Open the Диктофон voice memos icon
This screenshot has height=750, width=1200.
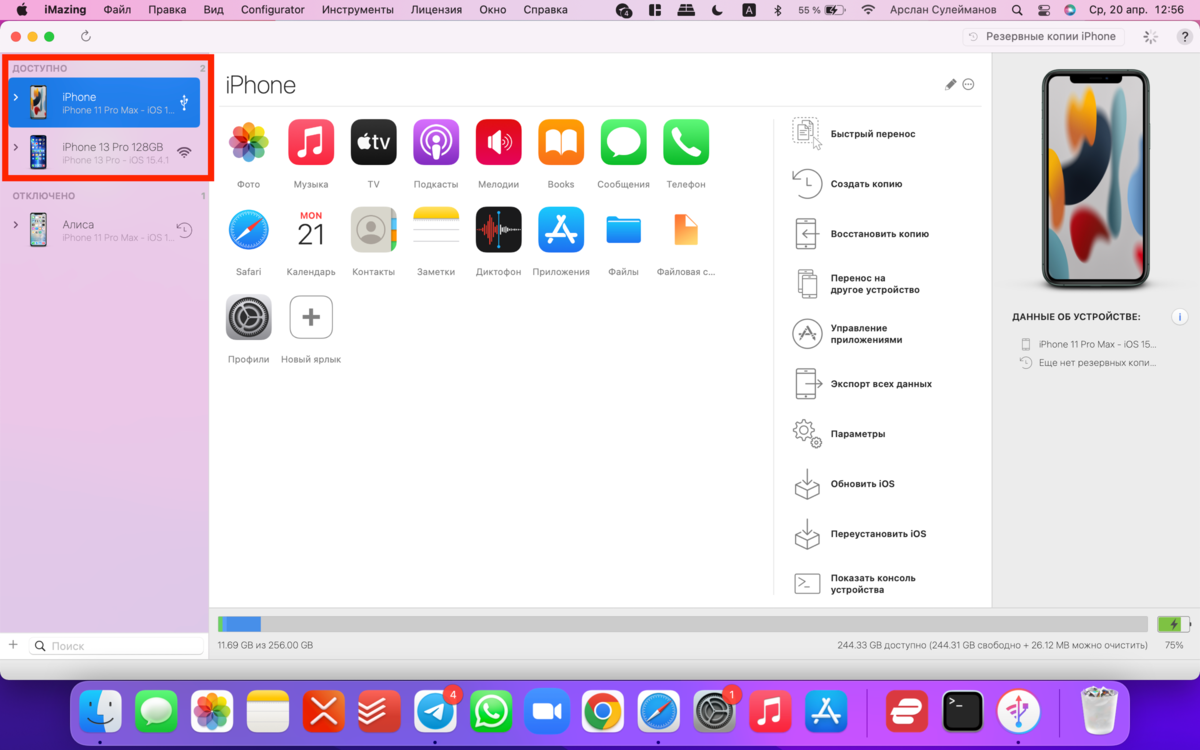498,230
